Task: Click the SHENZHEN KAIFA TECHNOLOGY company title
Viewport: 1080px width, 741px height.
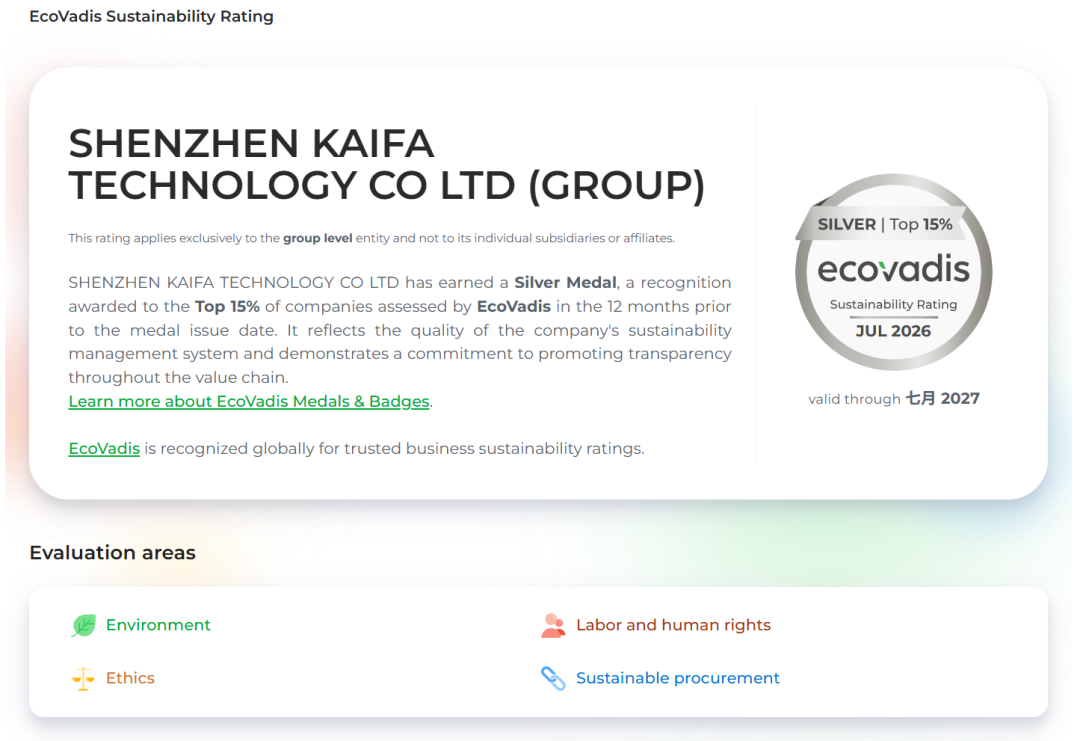Action: 386,165
